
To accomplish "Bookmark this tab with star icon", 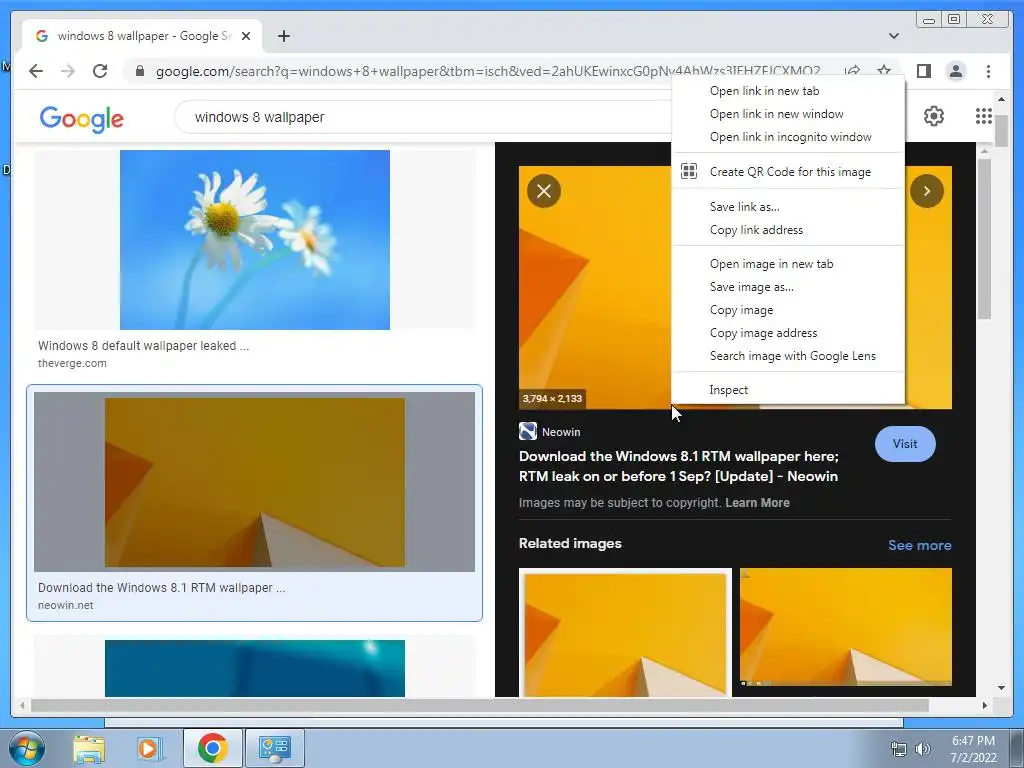I will (884, 71).
